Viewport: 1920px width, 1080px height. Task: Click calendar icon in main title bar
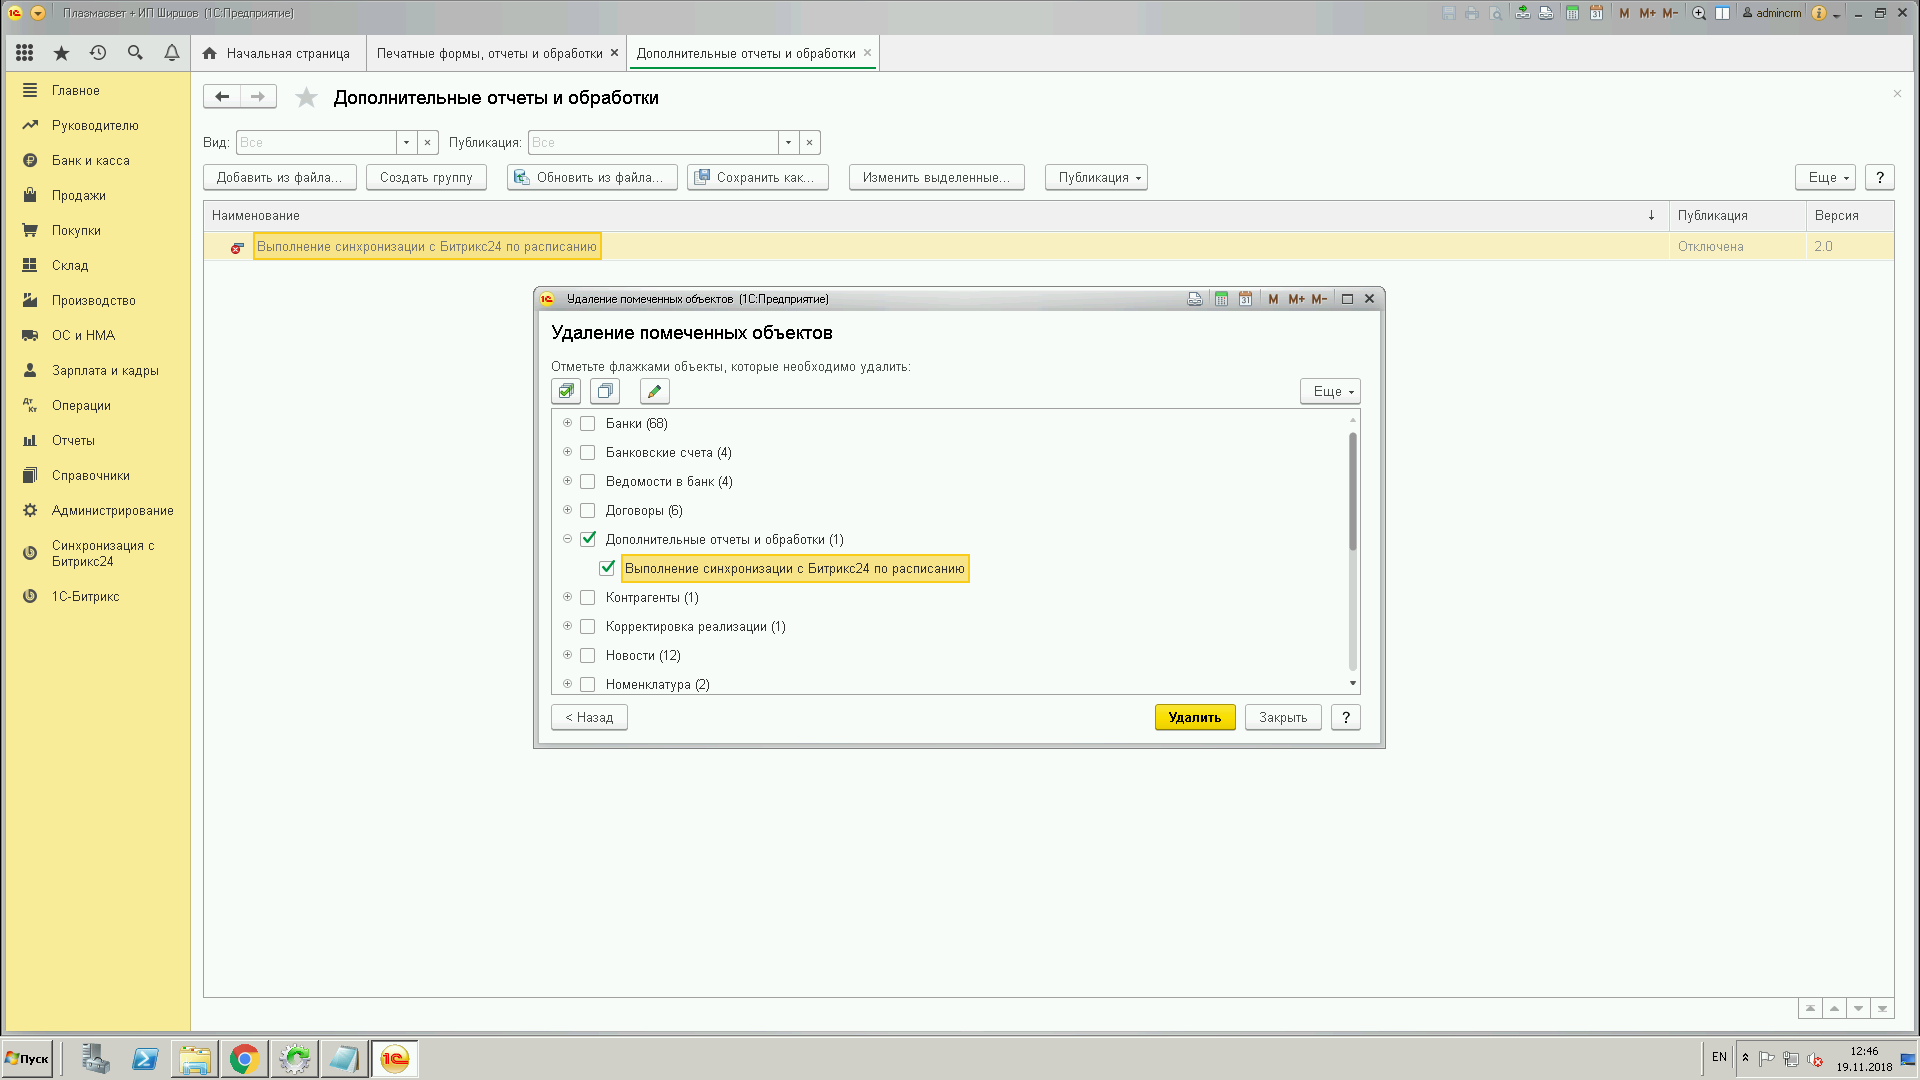pos(1597,13)
